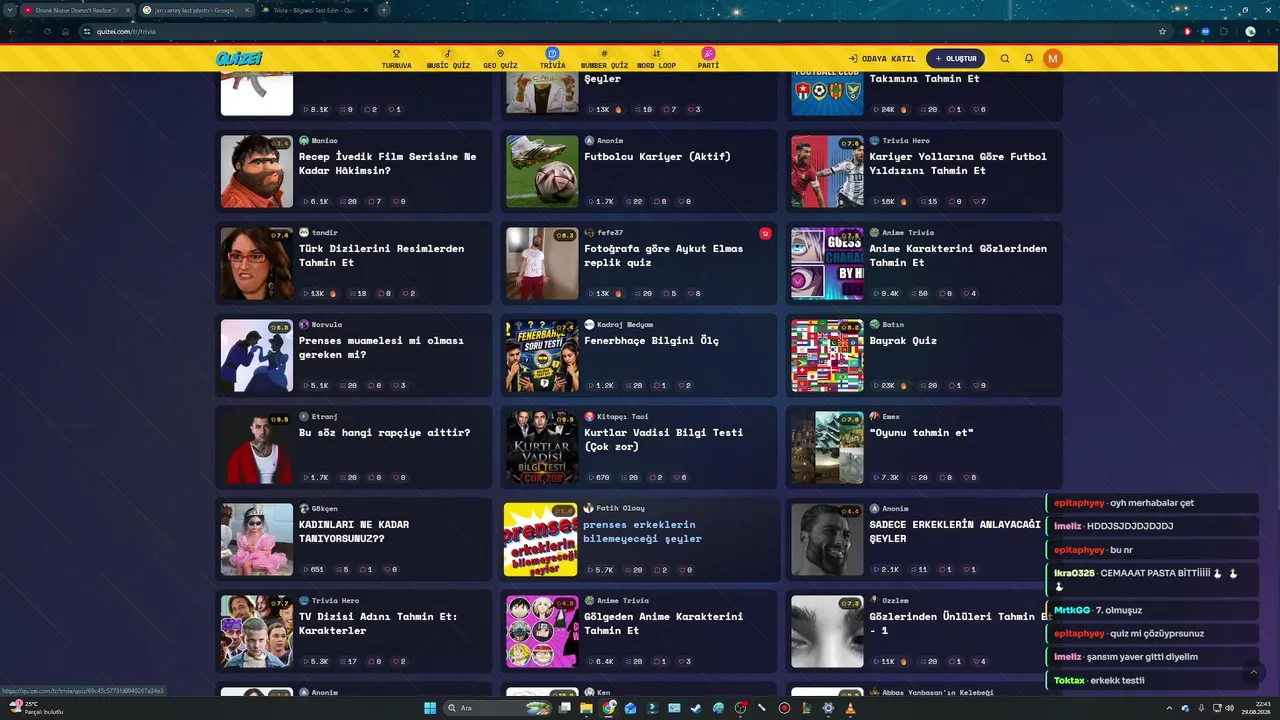Reload the page in the browser

[46, 31]
